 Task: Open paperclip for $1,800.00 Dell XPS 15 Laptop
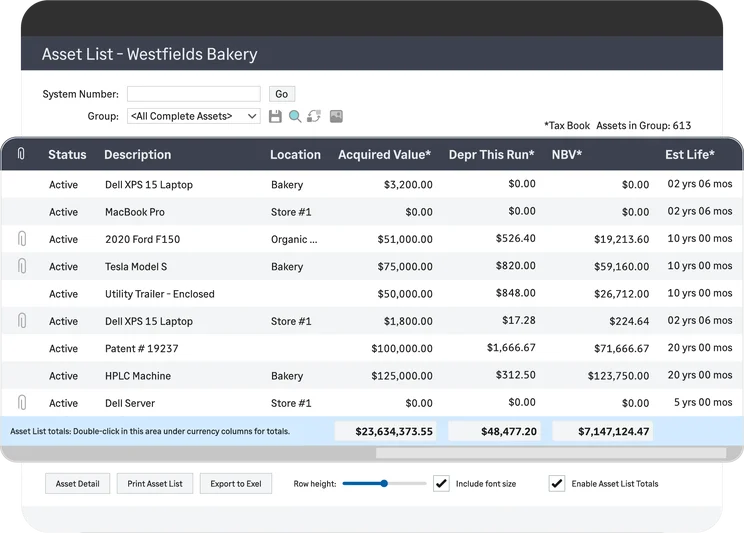[x=22, y=321]
